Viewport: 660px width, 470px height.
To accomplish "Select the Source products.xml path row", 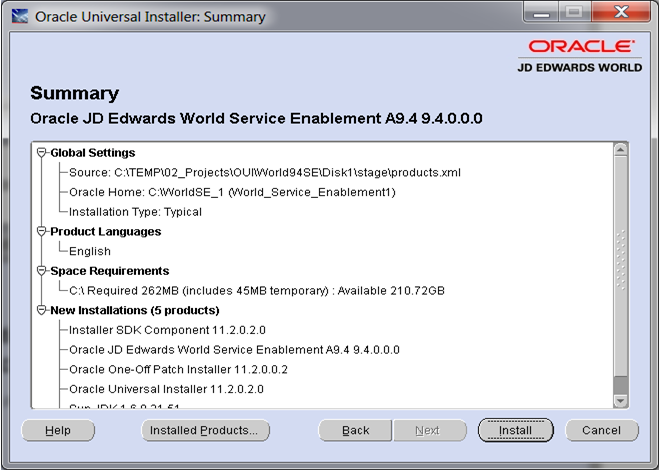I will tap(265, 173).
